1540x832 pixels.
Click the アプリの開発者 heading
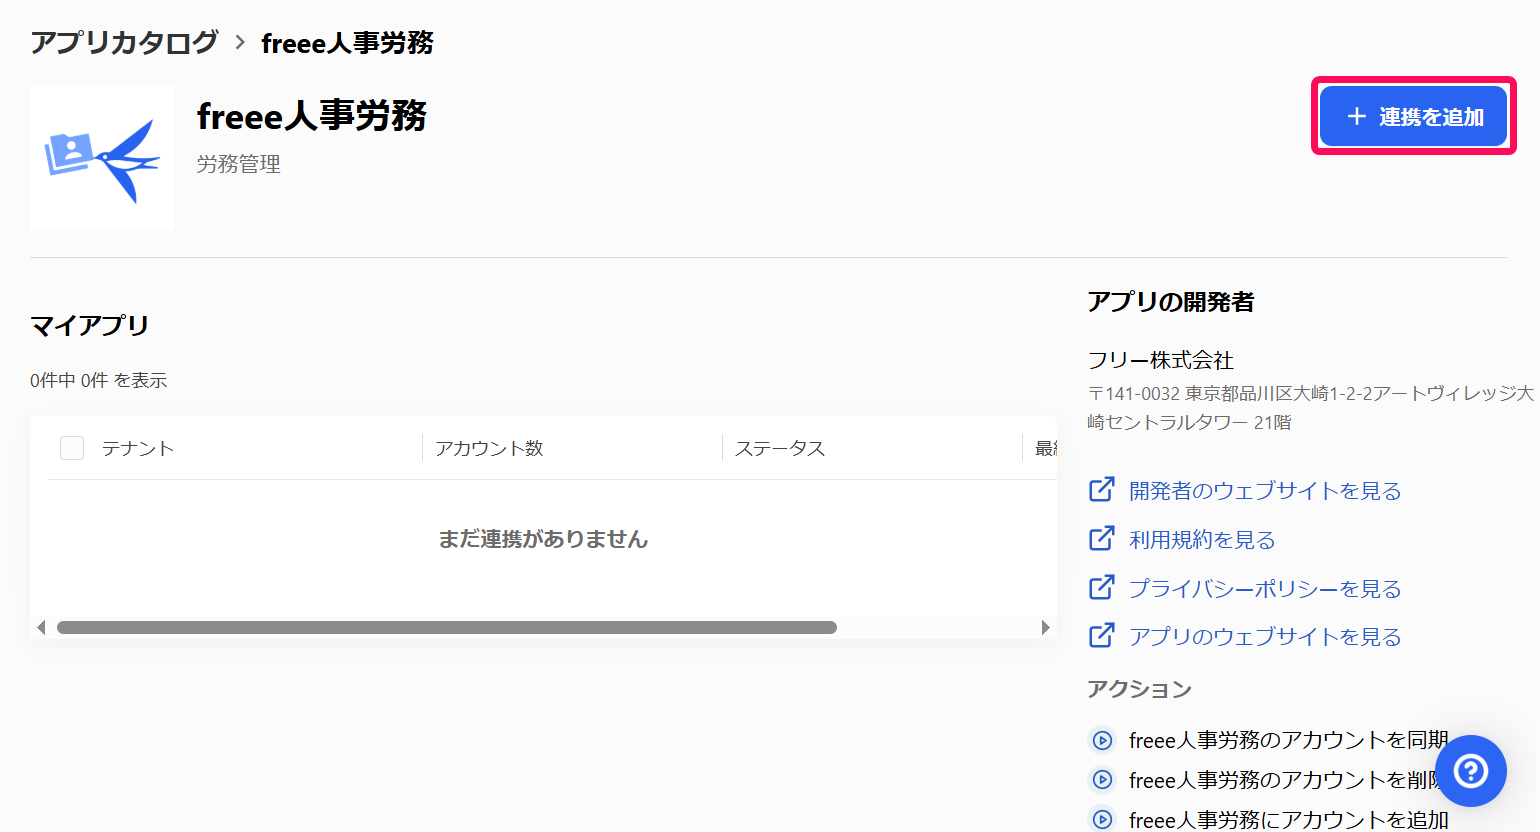click(1171, 301)
